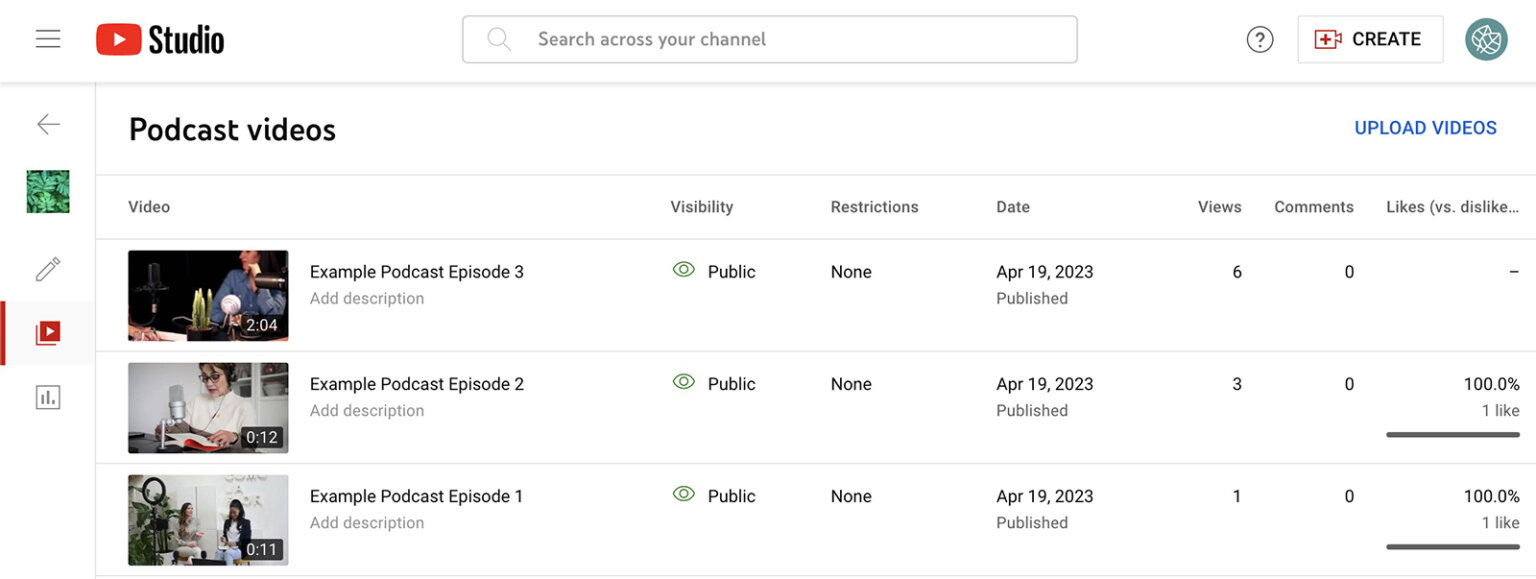The height and width of the screenshot is (579, 1536).
Task: Click the Public visibility eye for Episode 1
Action: (684, 495)
